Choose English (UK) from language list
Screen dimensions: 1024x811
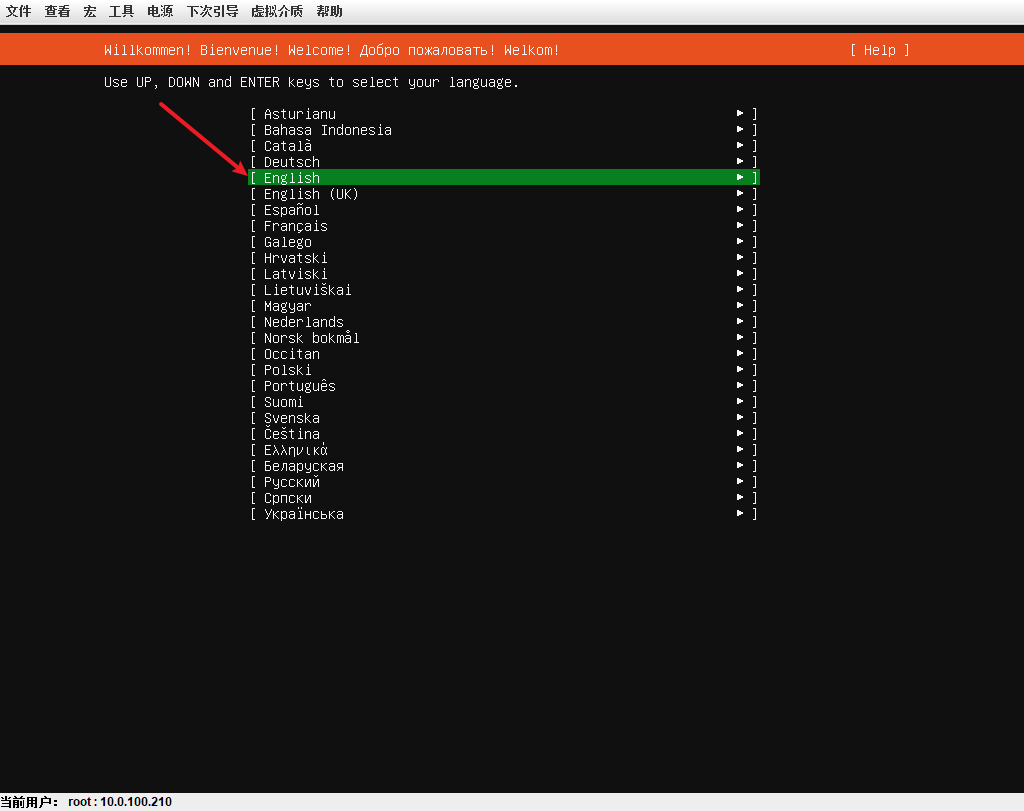[504, 194]
